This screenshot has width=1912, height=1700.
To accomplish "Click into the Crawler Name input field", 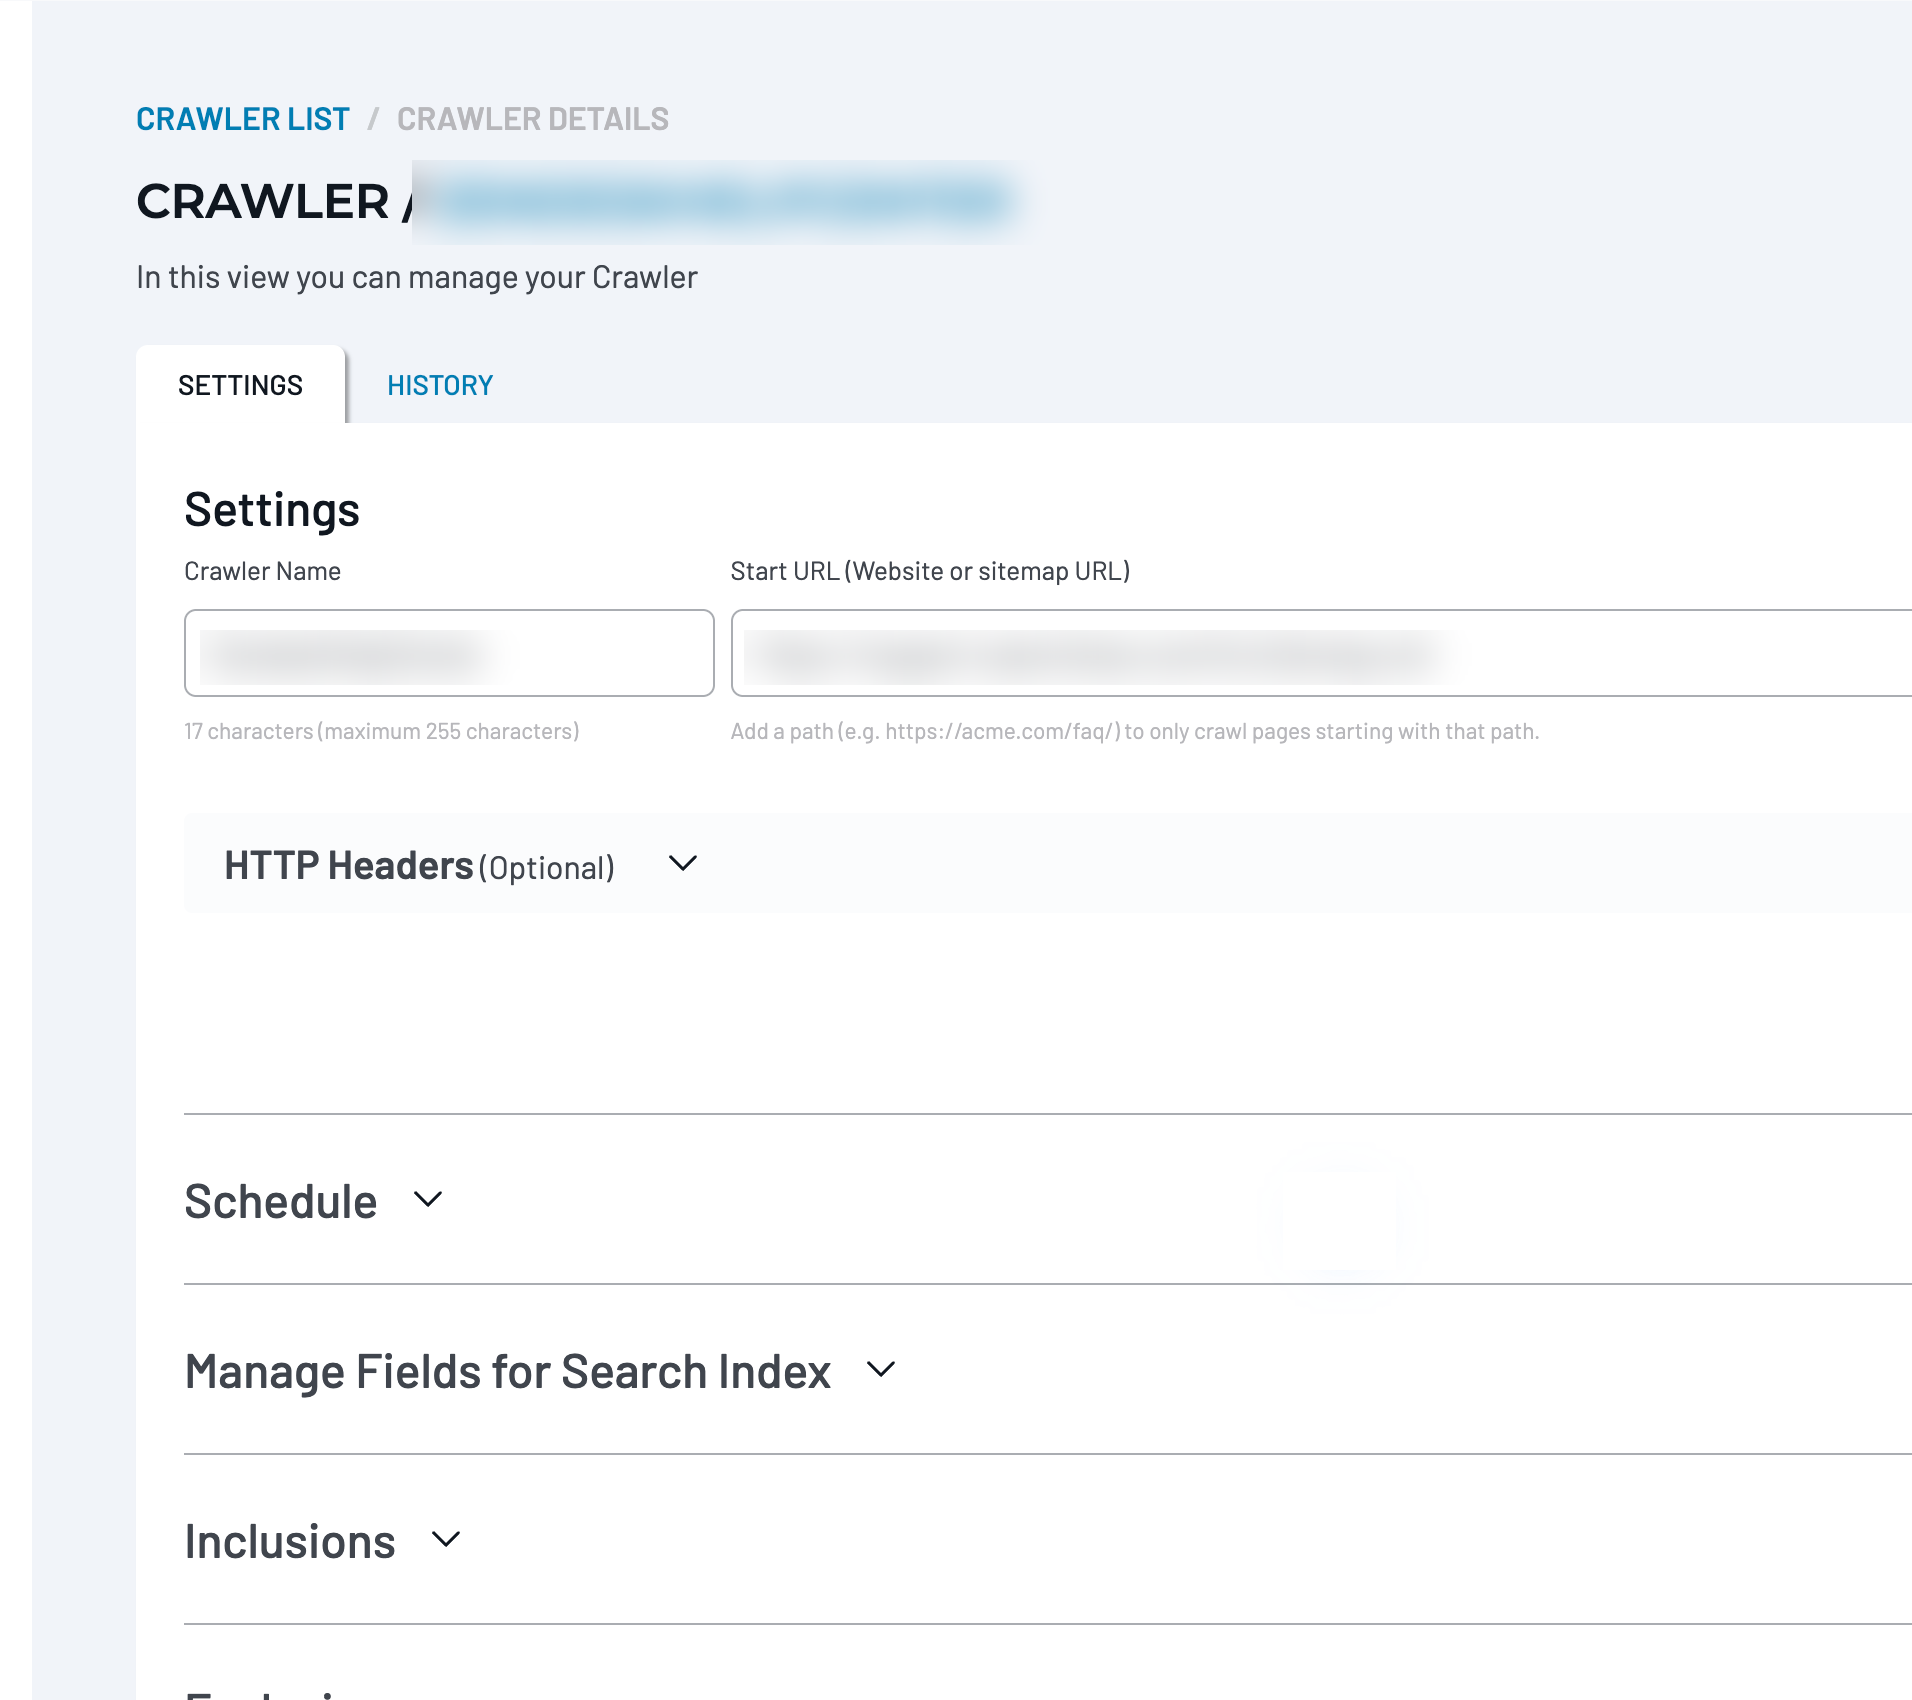I will pos(449,653).
